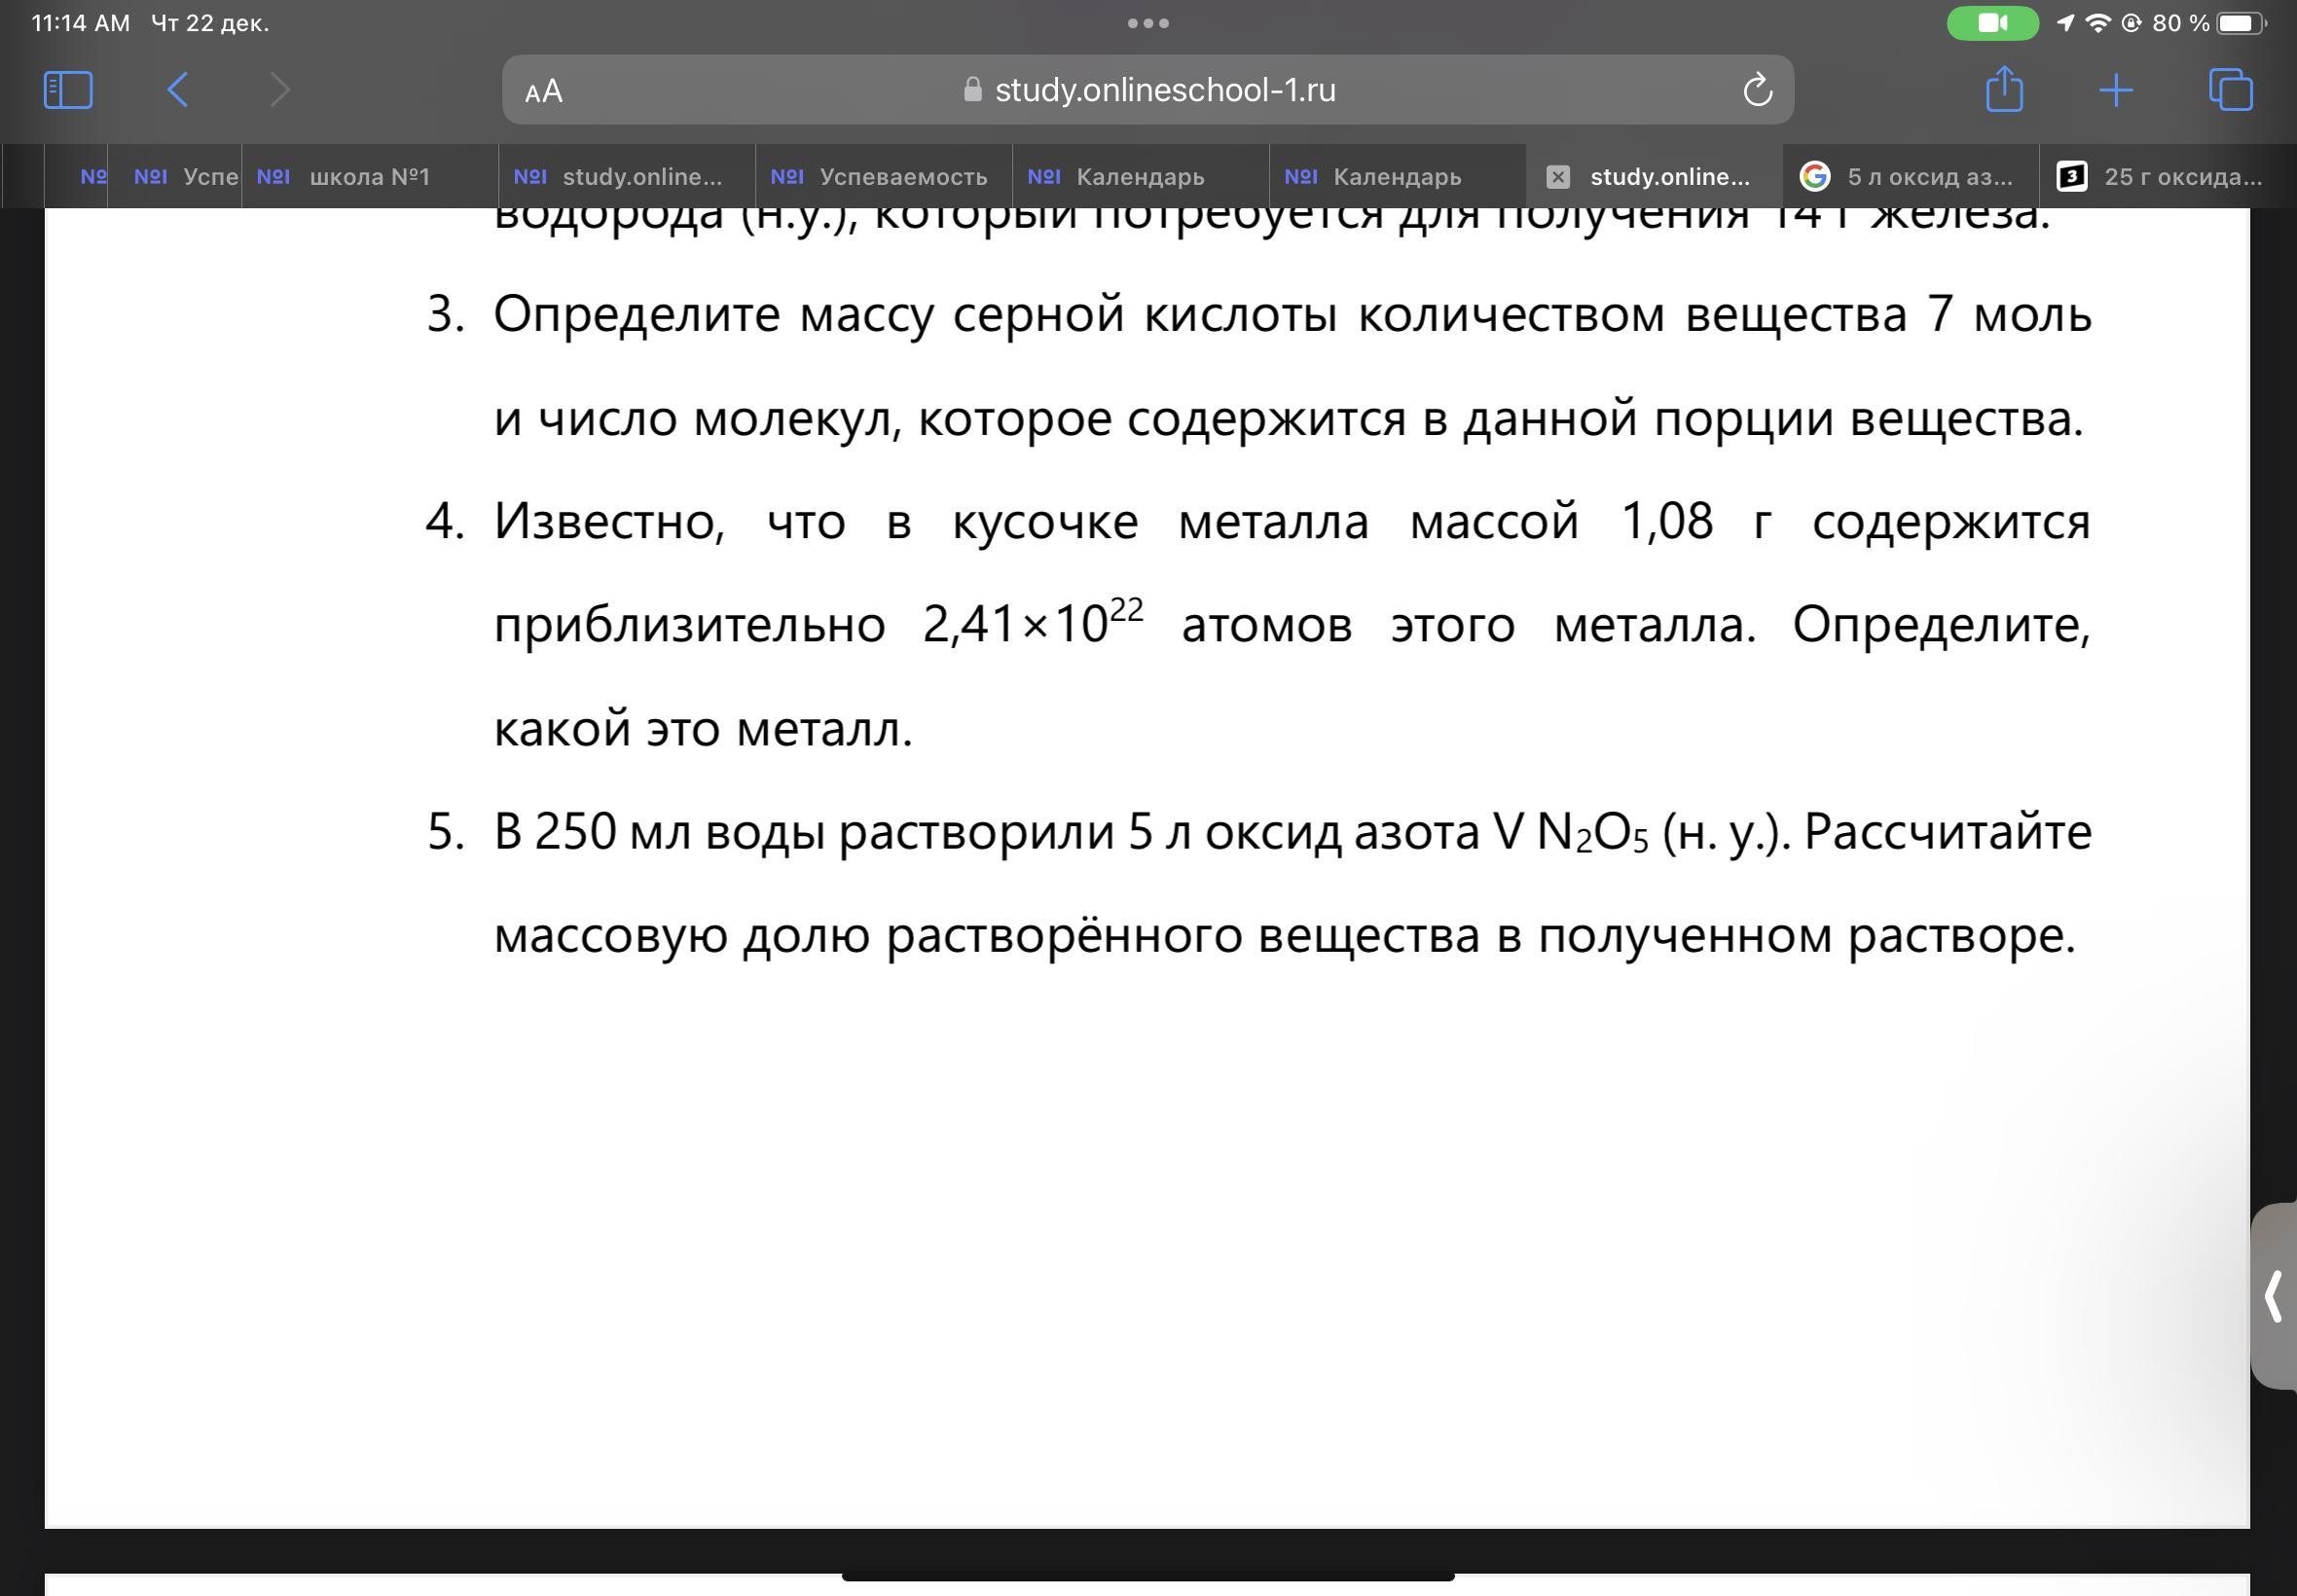Open the multitasking three-dots menu
Screen dimensions: 2297x1596
(1148, 23)
